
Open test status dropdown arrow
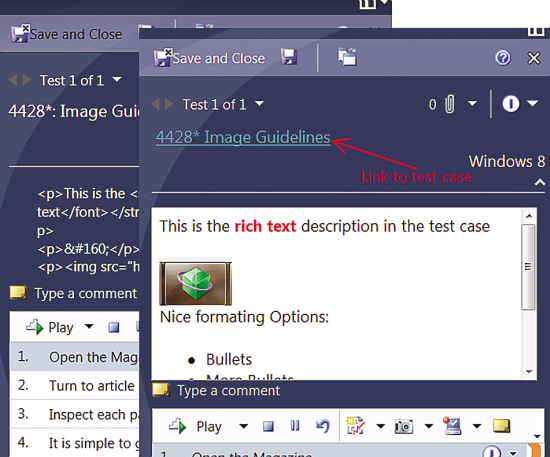click(x=533, y=103)
